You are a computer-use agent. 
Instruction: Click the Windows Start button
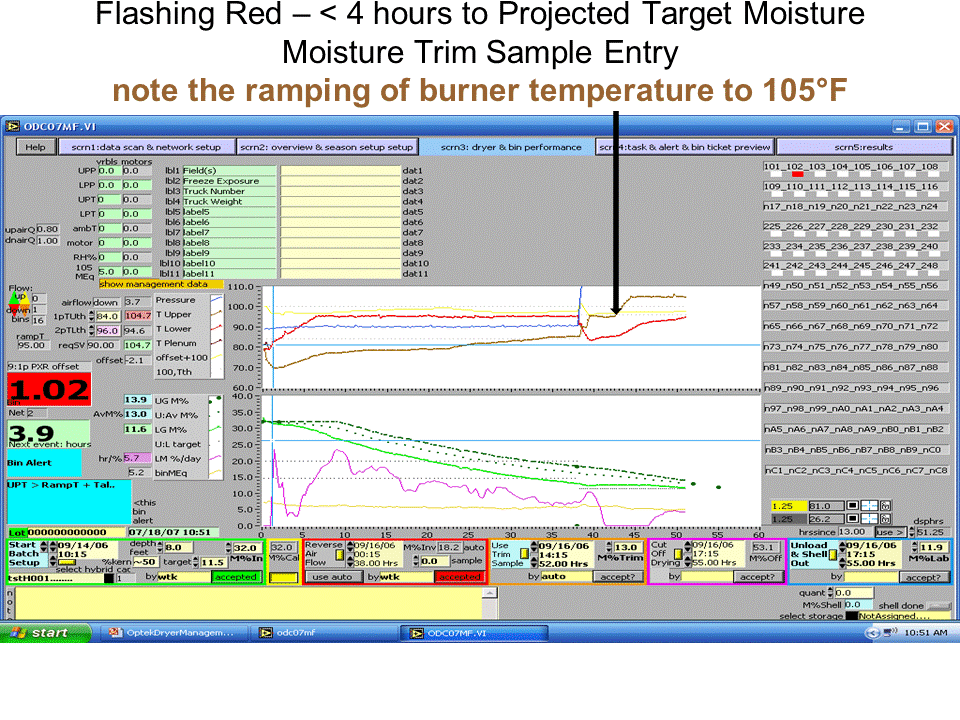[46, 632]
